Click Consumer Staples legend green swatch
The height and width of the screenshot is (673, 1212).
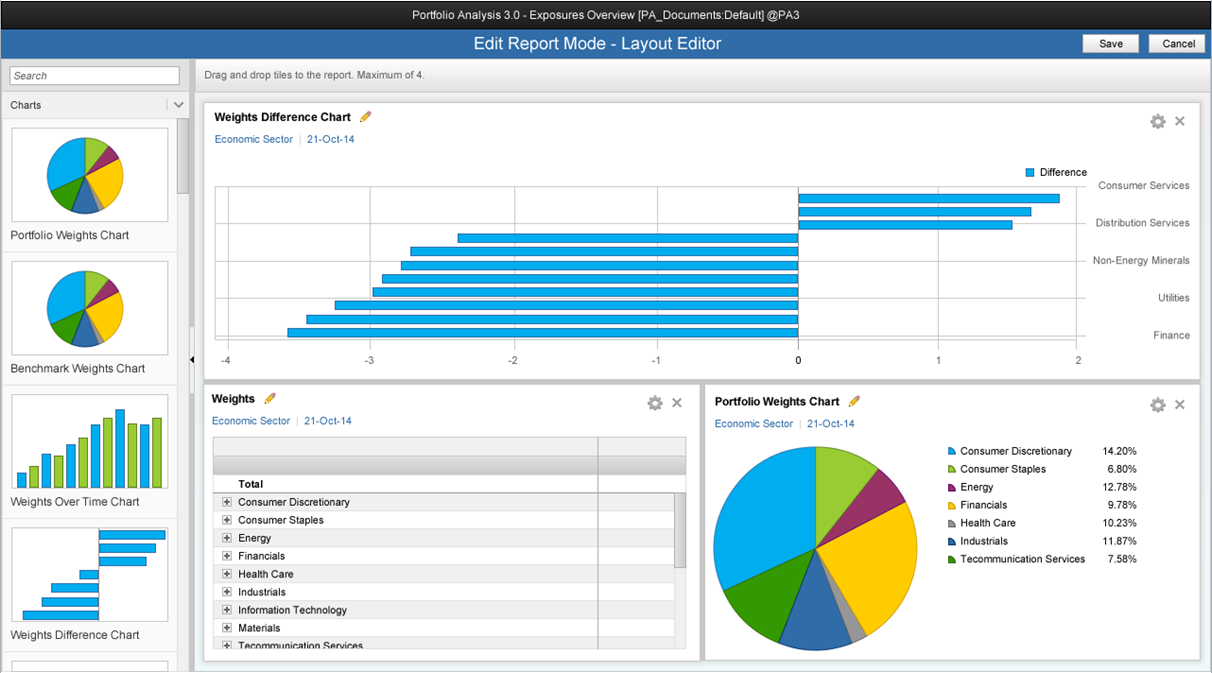[951, 469]
